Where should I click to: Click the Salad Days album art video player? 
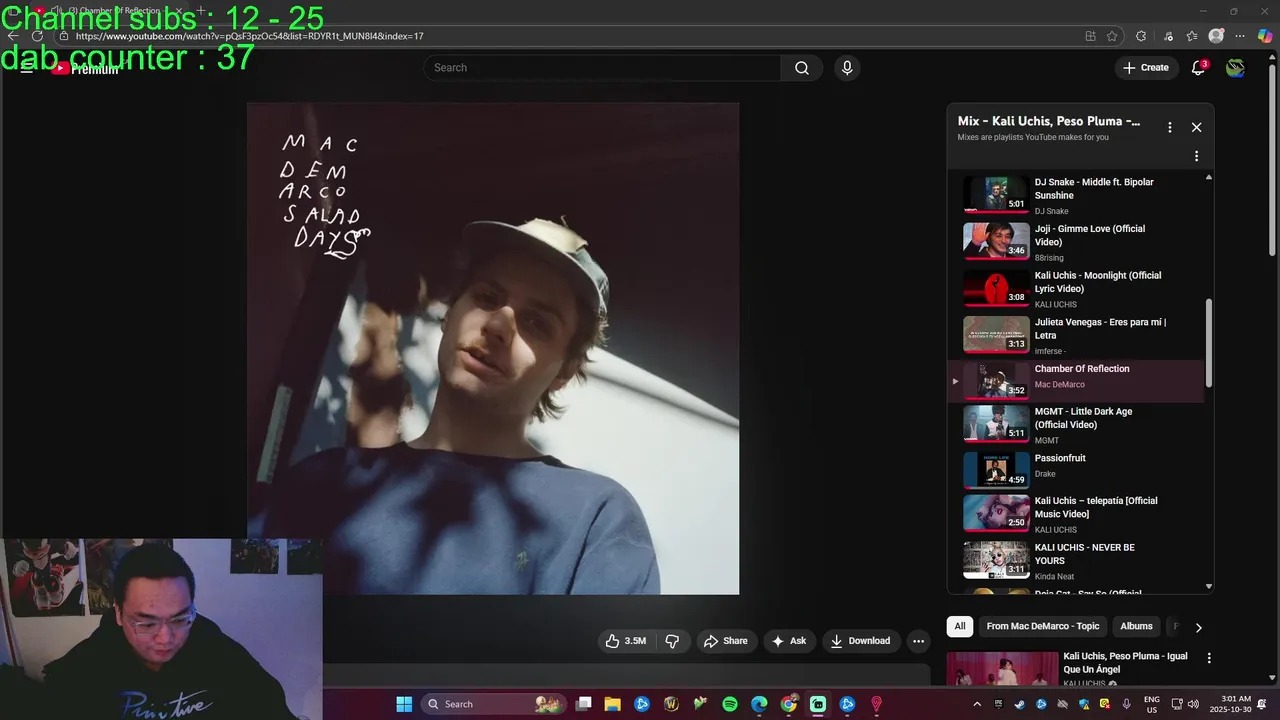[x=493, y=349]
